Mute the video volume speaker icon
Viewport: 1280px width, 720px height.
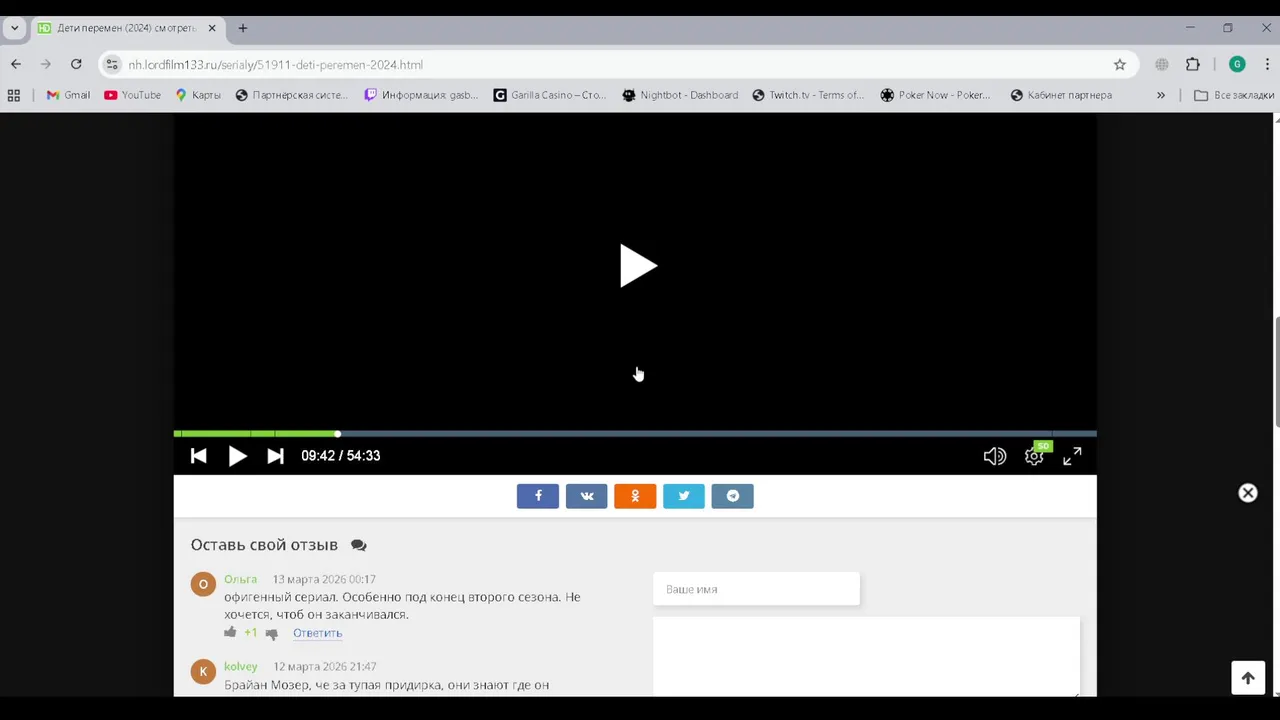tap(994, 456)
